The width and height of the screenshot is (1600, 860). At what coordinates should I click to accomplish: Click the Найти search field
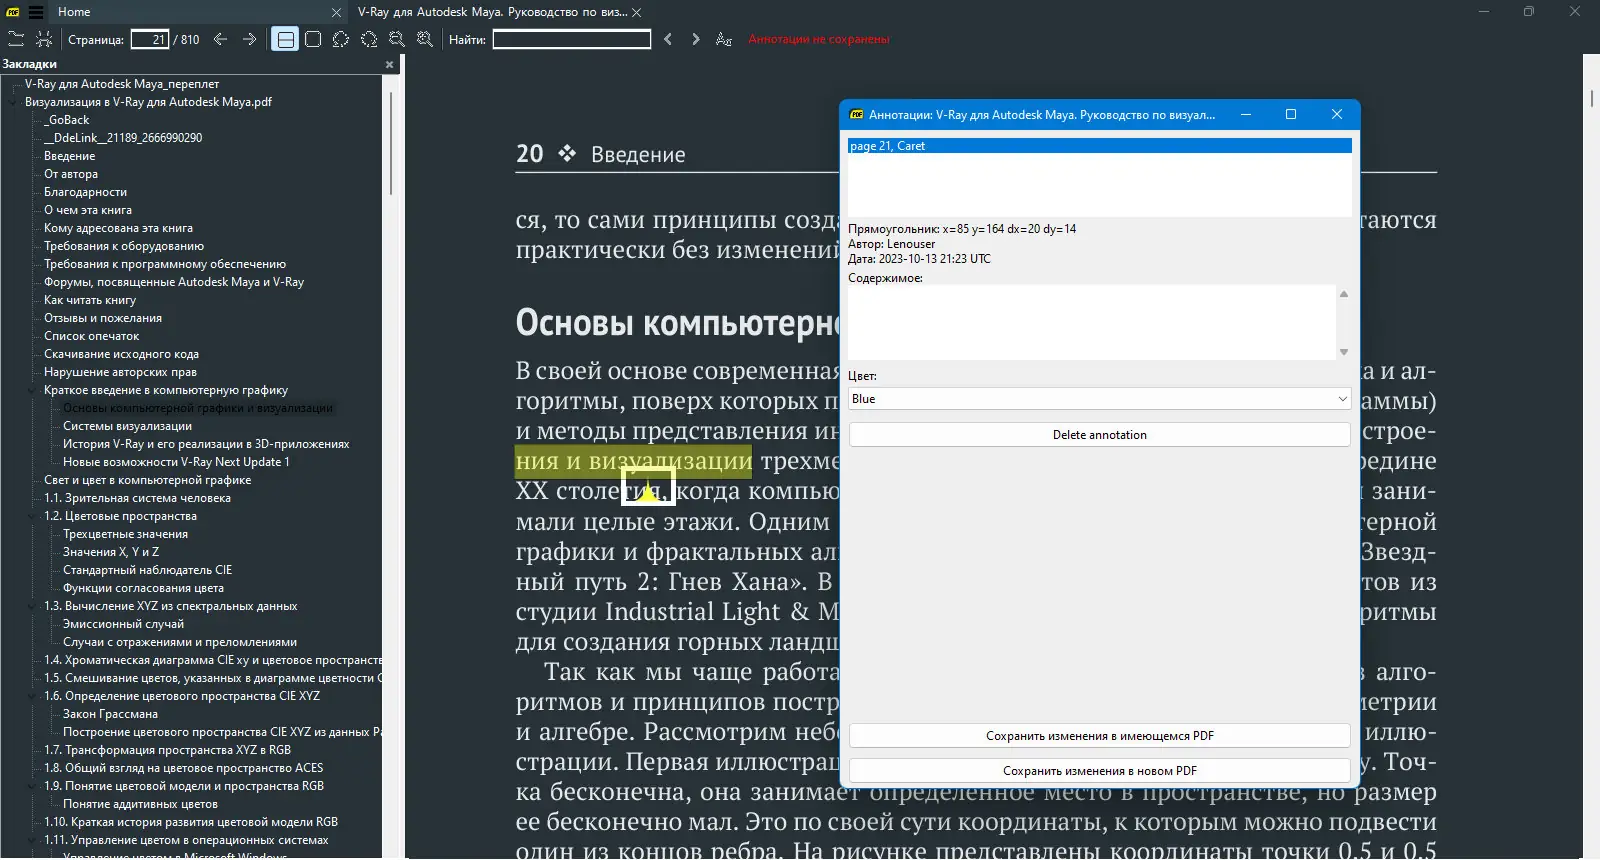click(x=572, y=39)
